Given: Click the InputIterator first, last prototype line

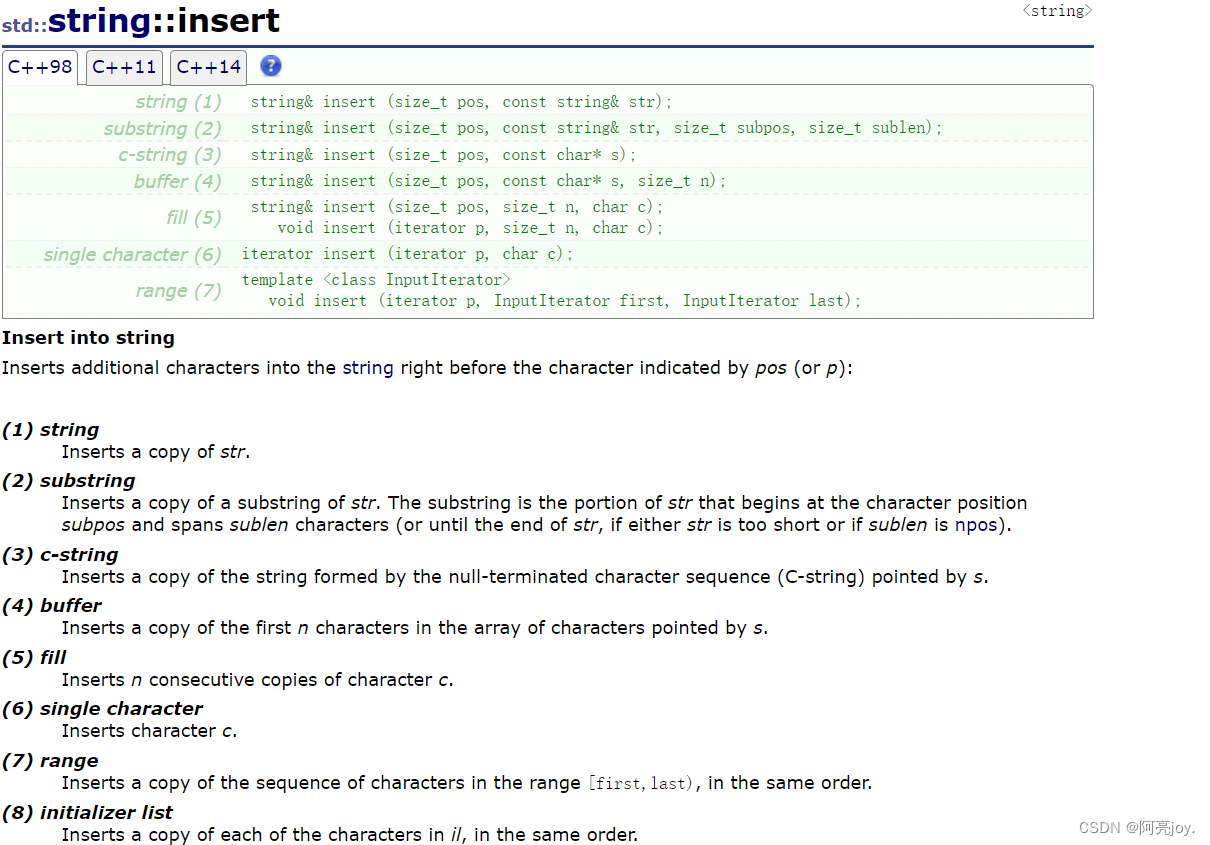Looking at the screenshot, I should click(x=565, y=301).
